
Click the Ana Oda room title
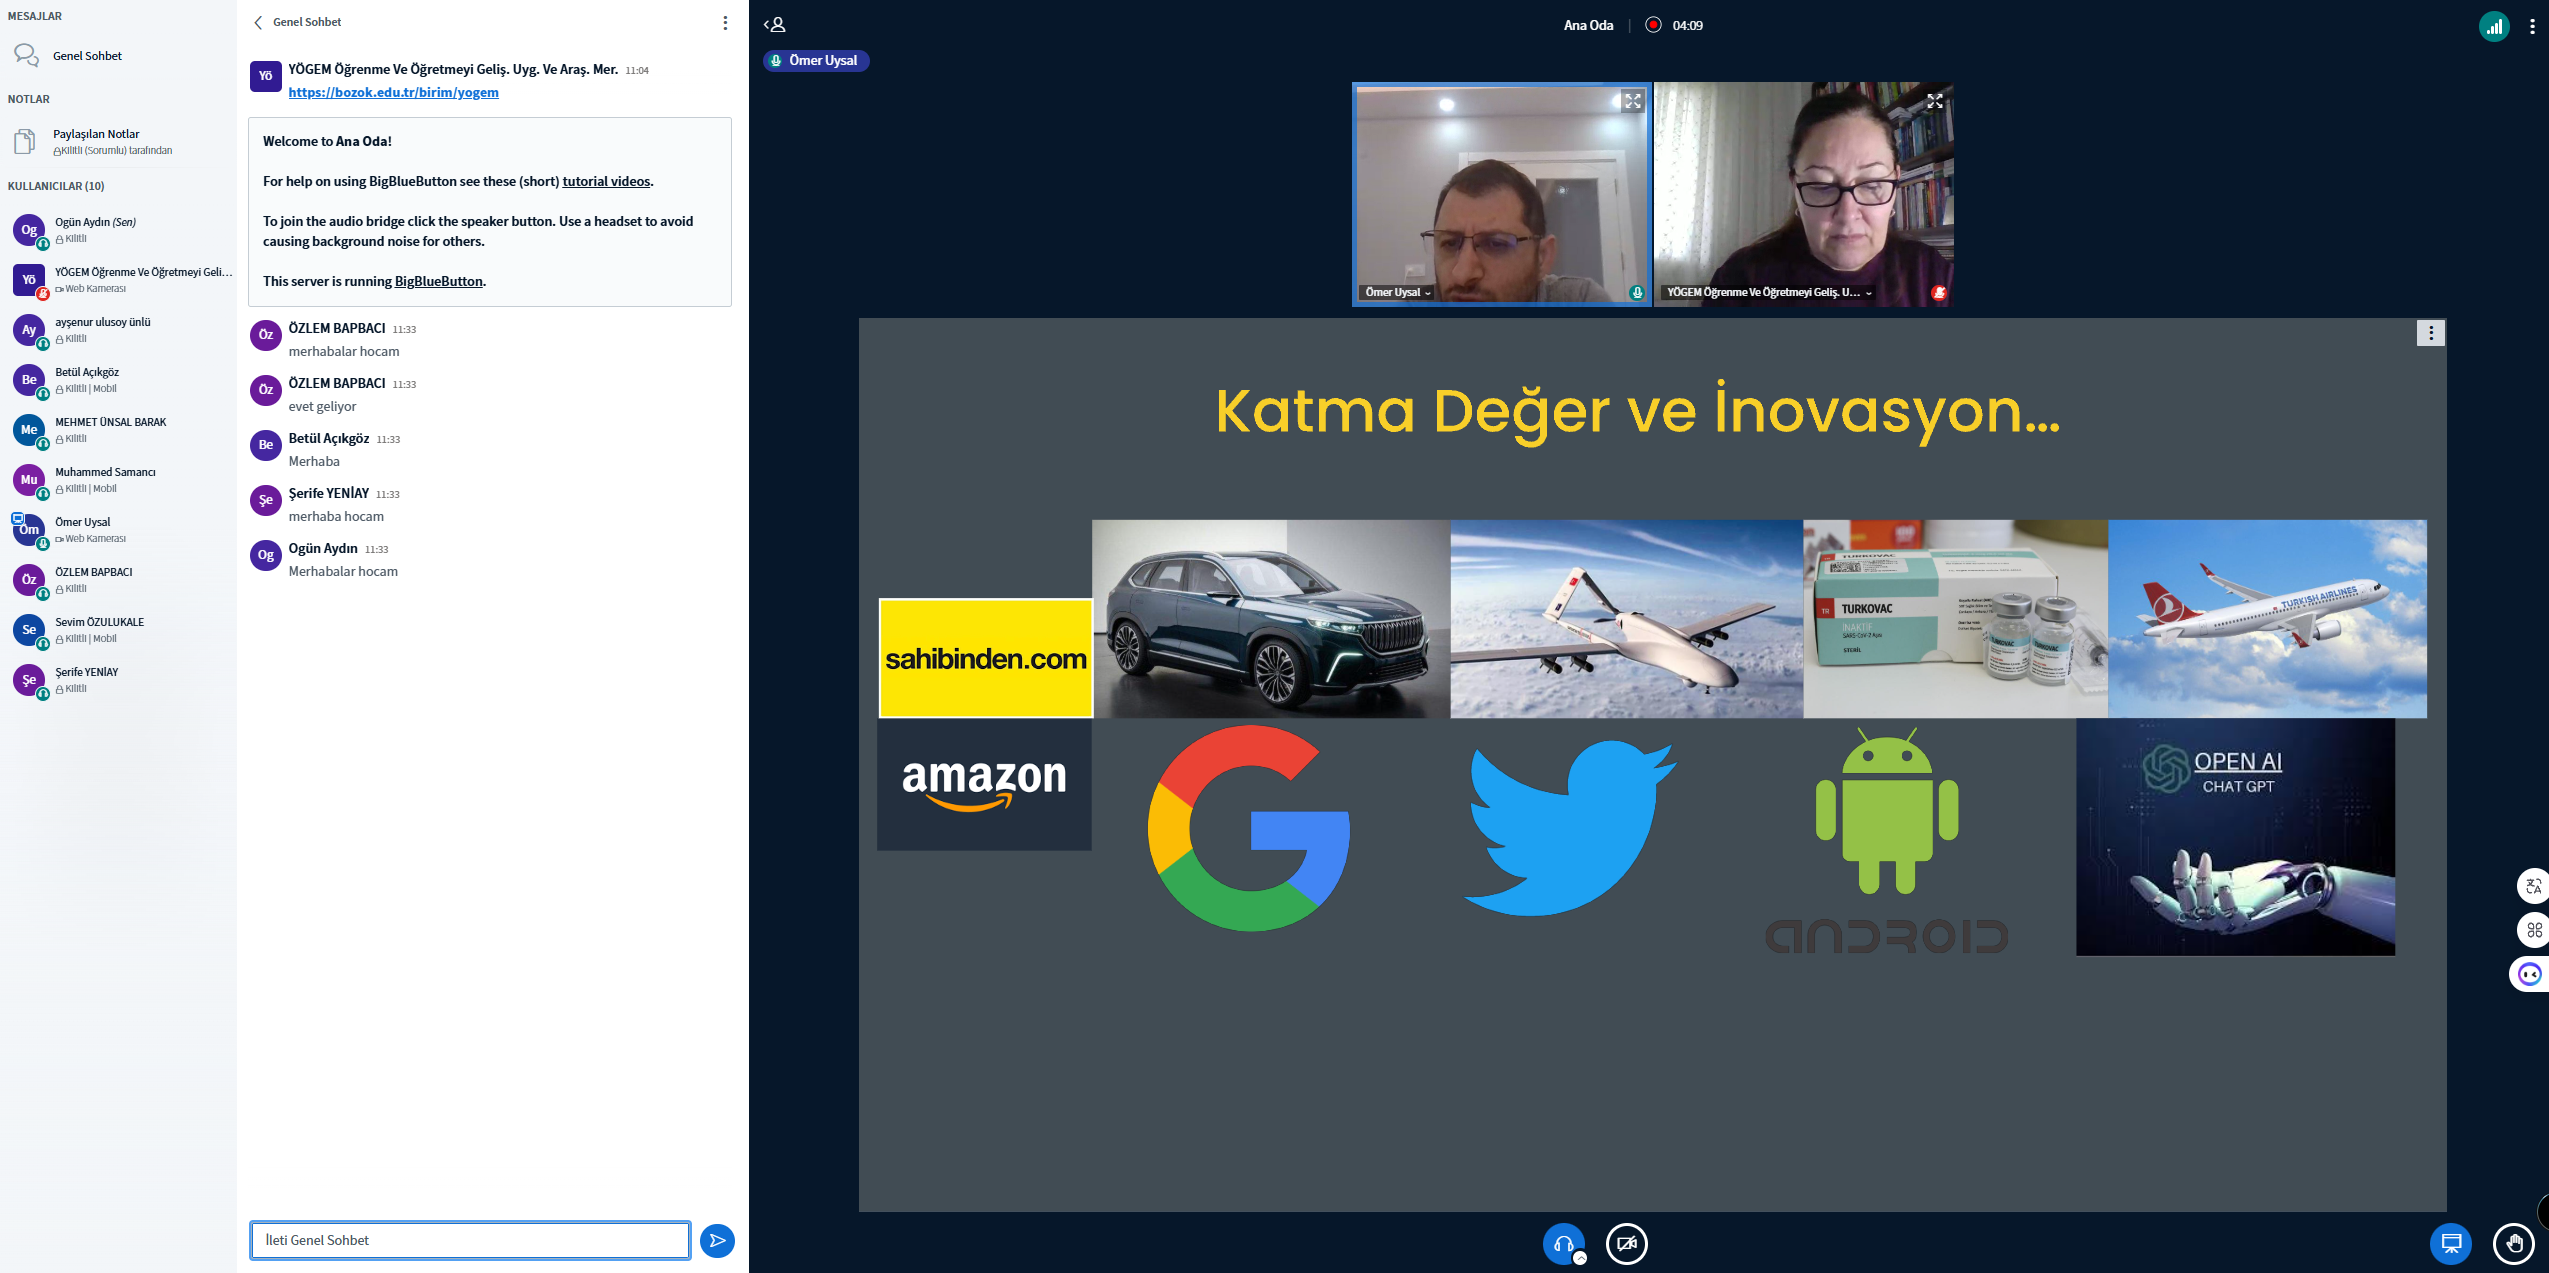[x=1588, y=25]
